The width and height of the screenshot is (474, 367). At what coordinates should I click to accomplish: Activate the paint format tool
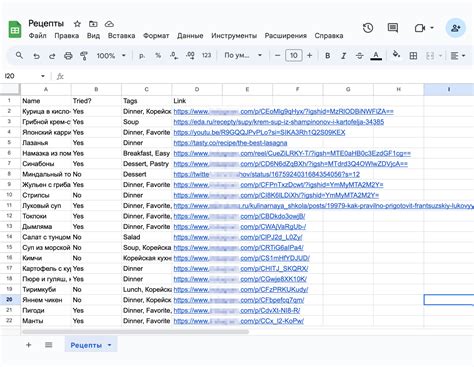84,56
